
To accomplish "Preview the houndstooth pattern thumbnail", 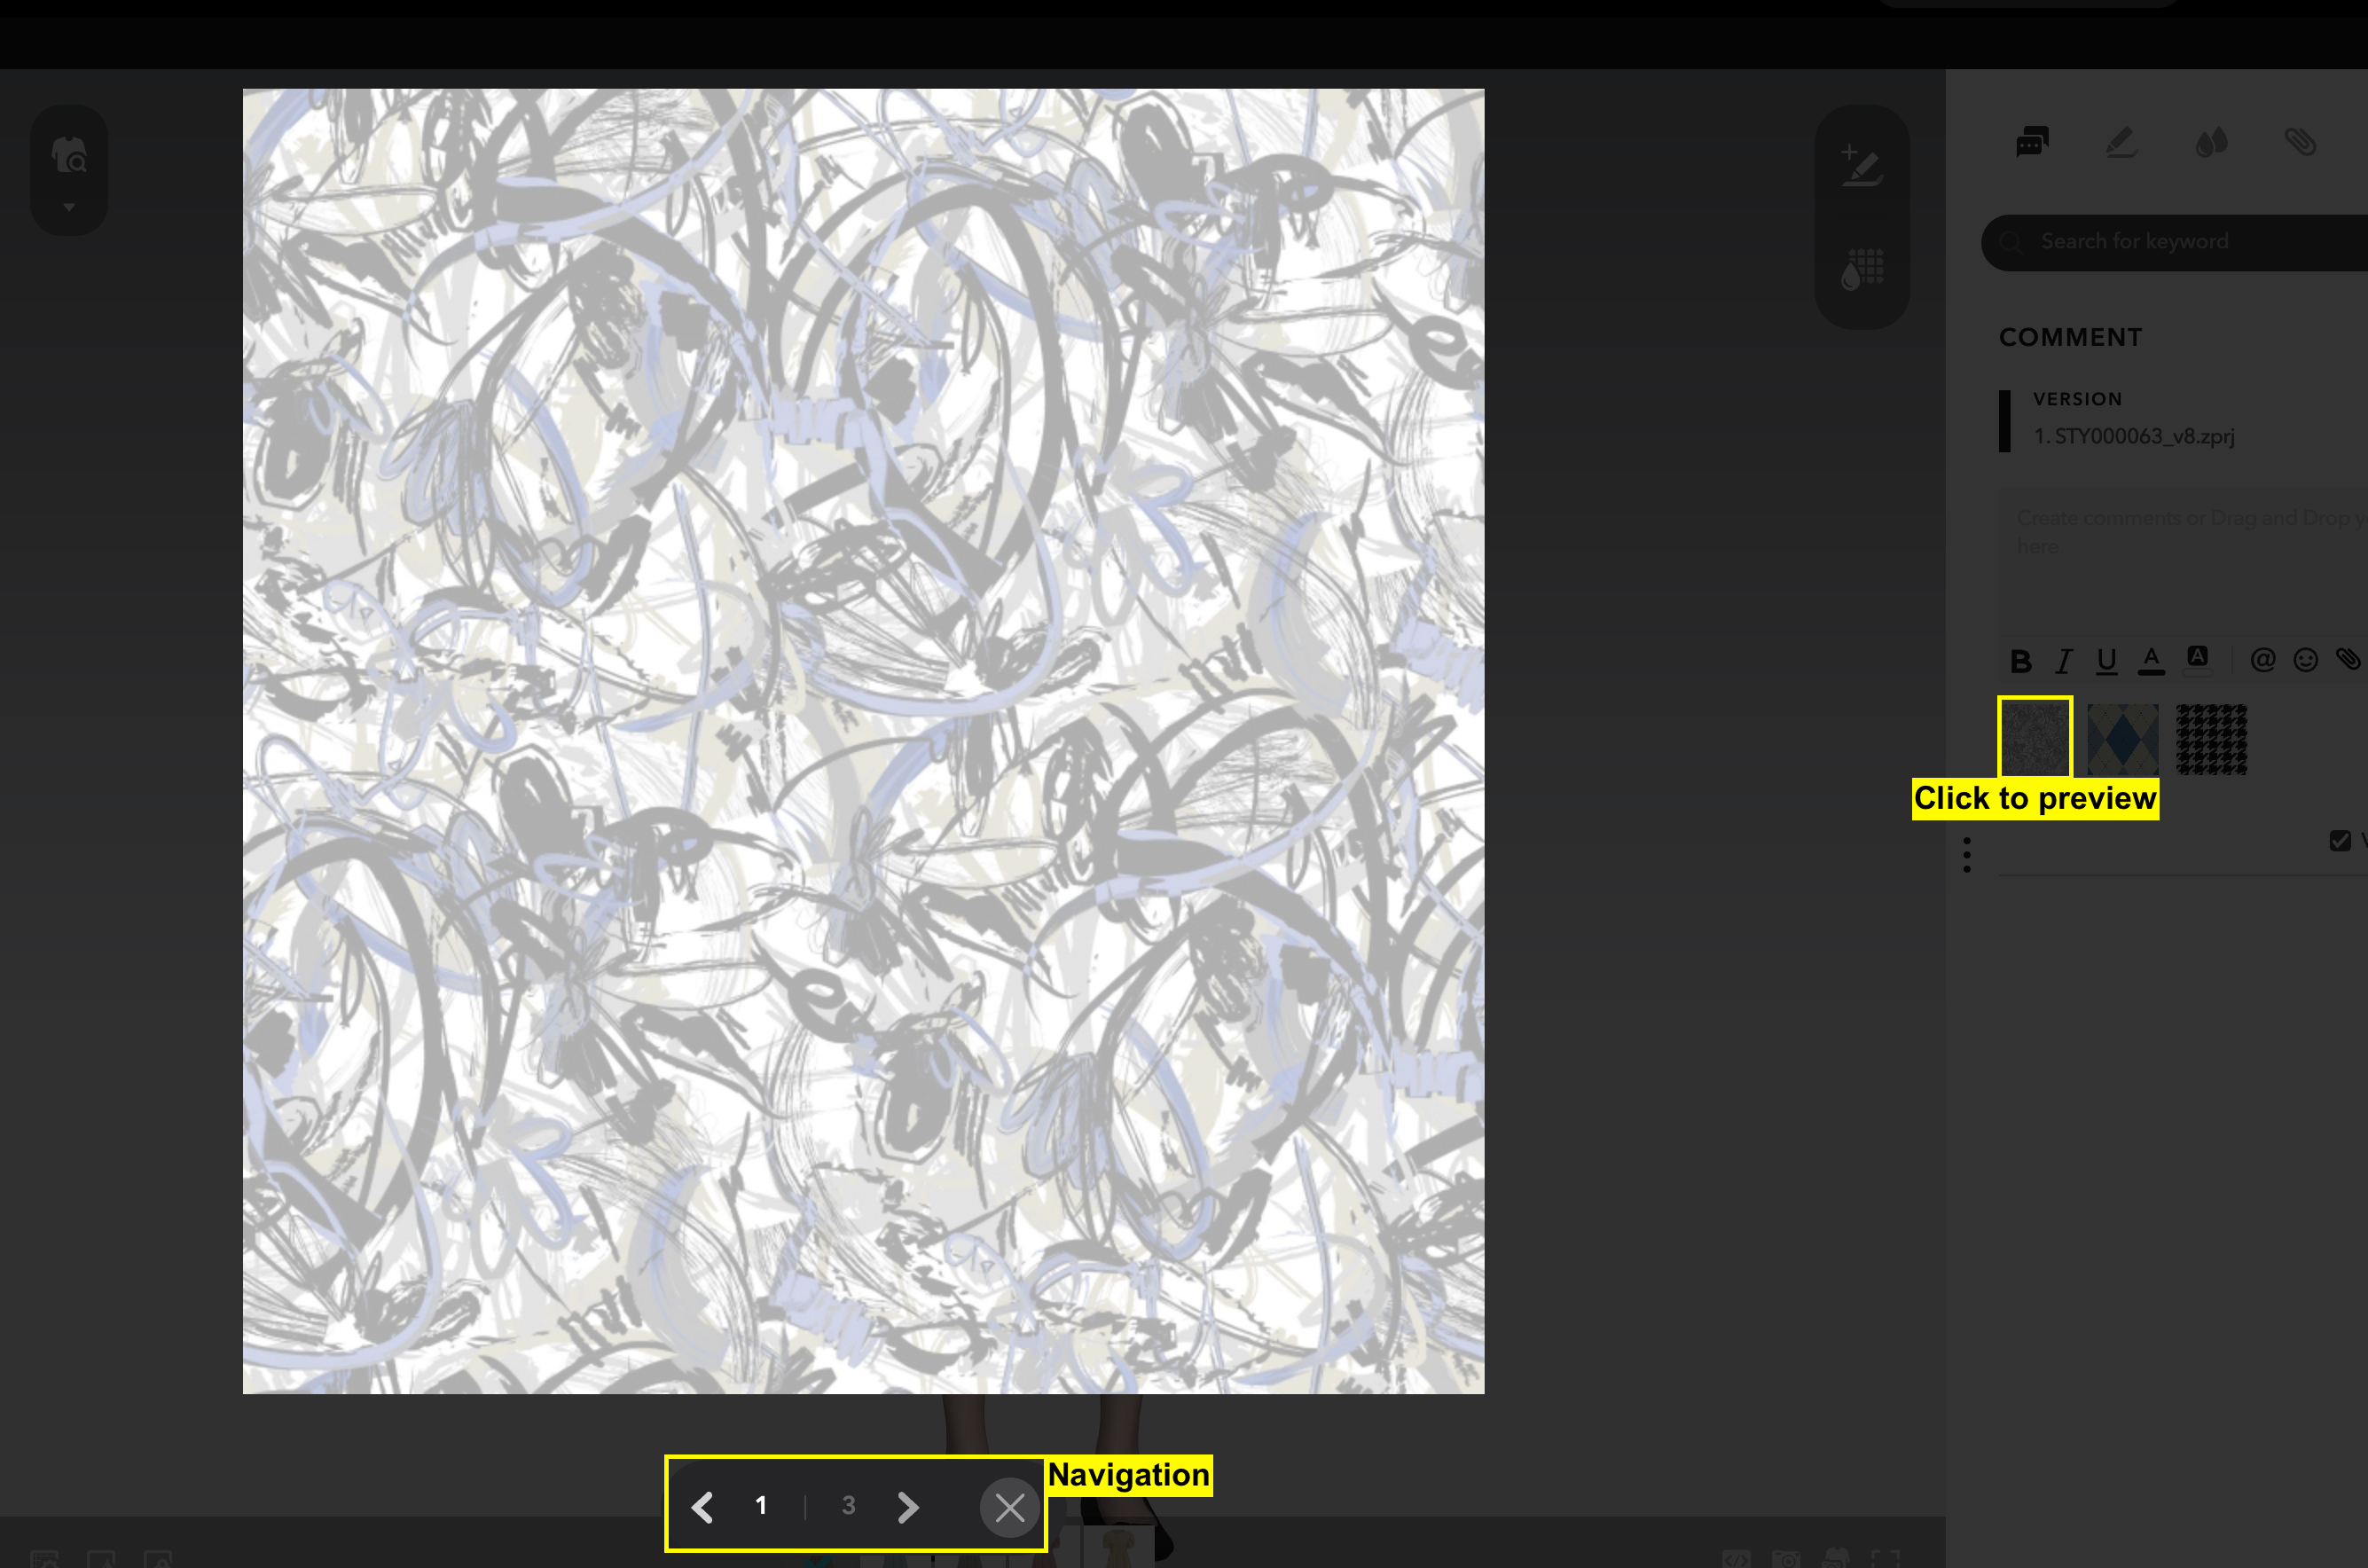I will pyautogui.click(x=2211, y=739).
